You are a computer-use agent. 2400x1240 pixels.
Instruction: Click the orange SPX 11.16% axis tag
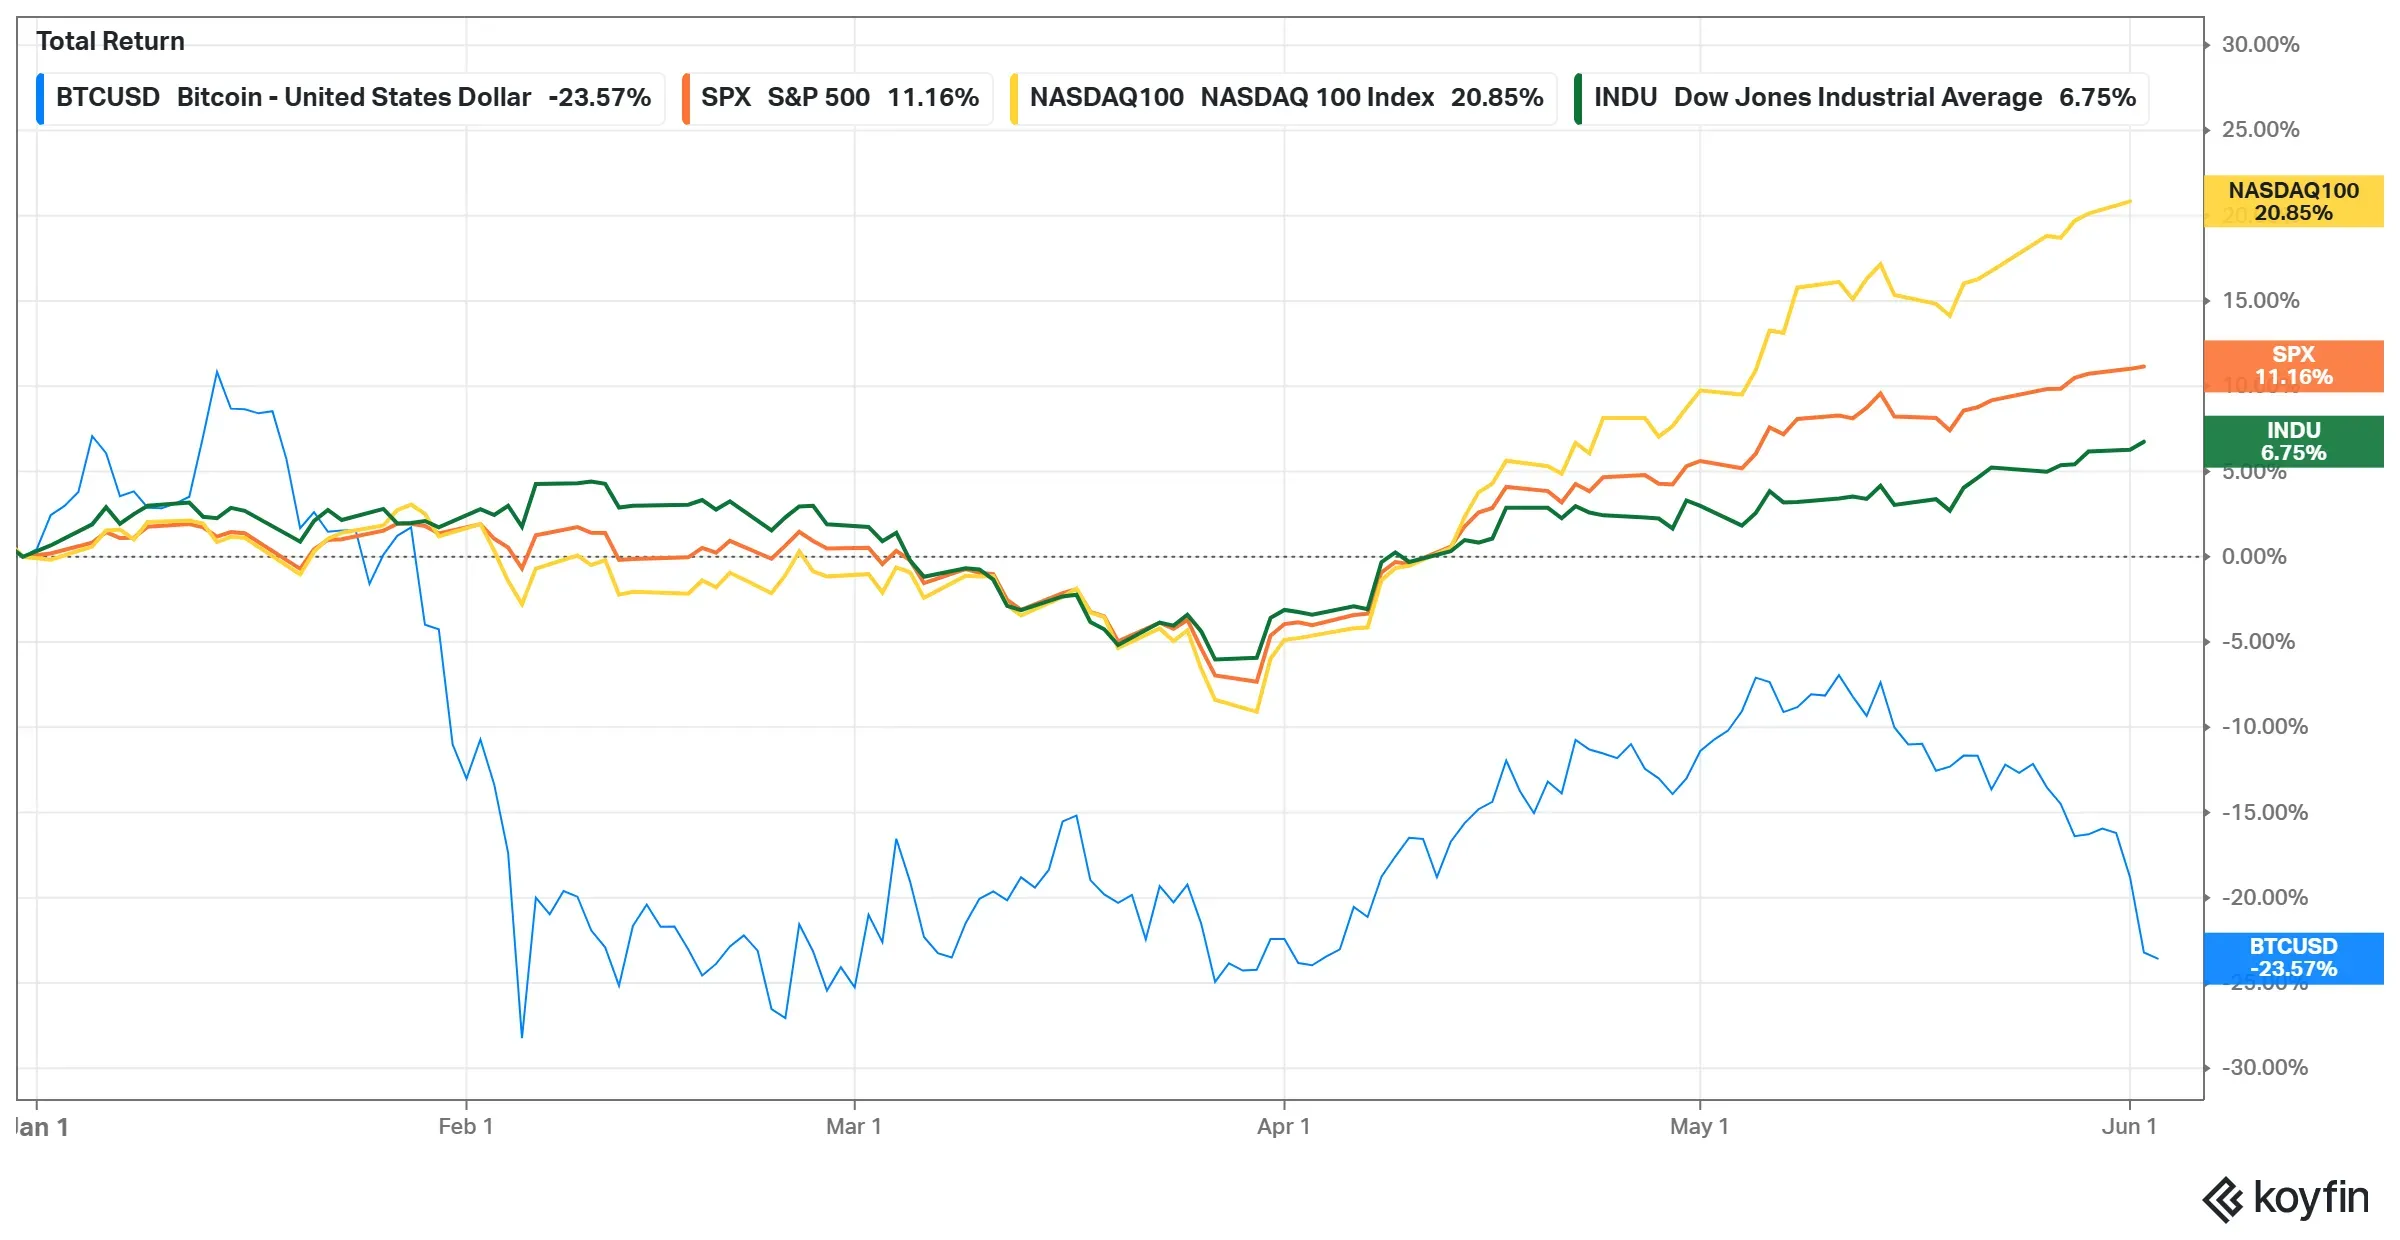tap(2293, 366)
